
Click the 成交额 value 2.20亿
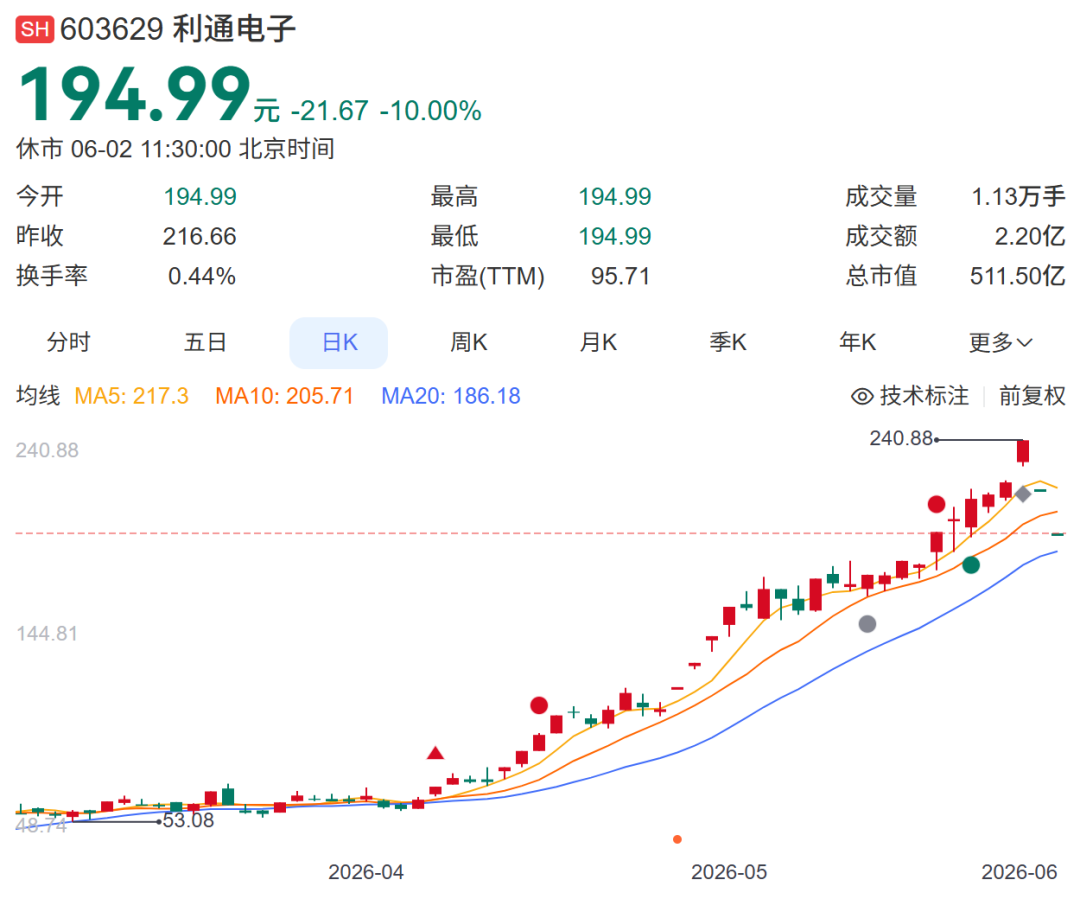(x=1030, y=236)
